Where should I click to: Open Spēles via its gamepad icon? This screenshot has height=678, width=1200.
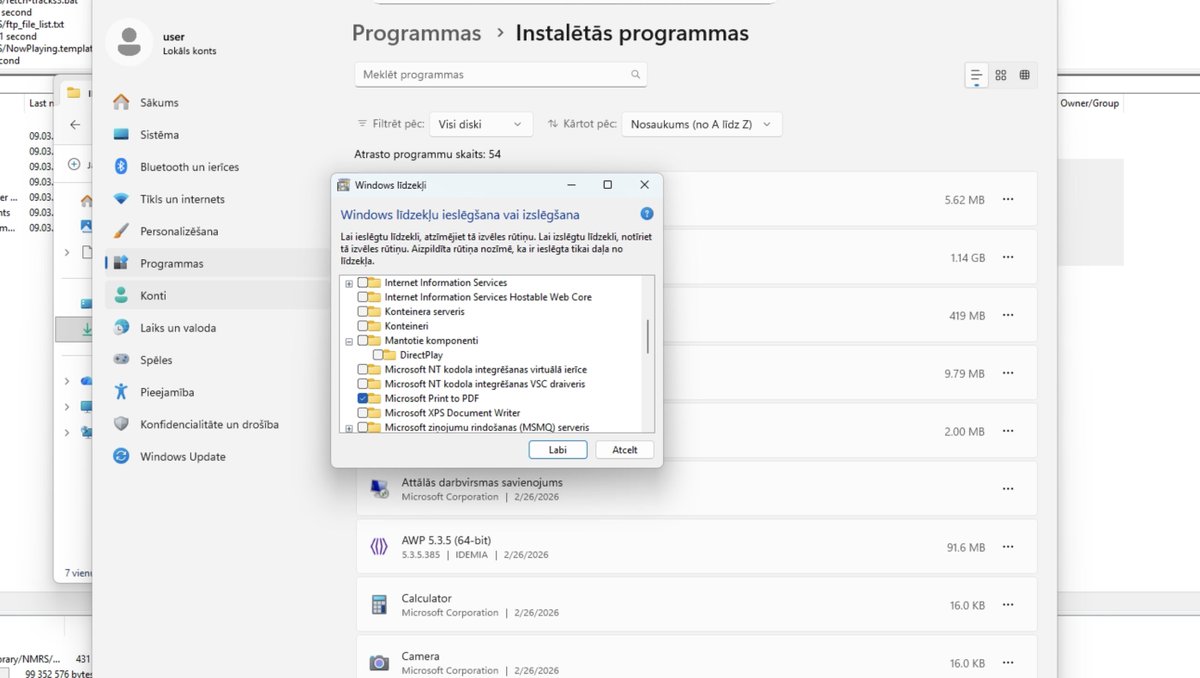pos(121,360)
